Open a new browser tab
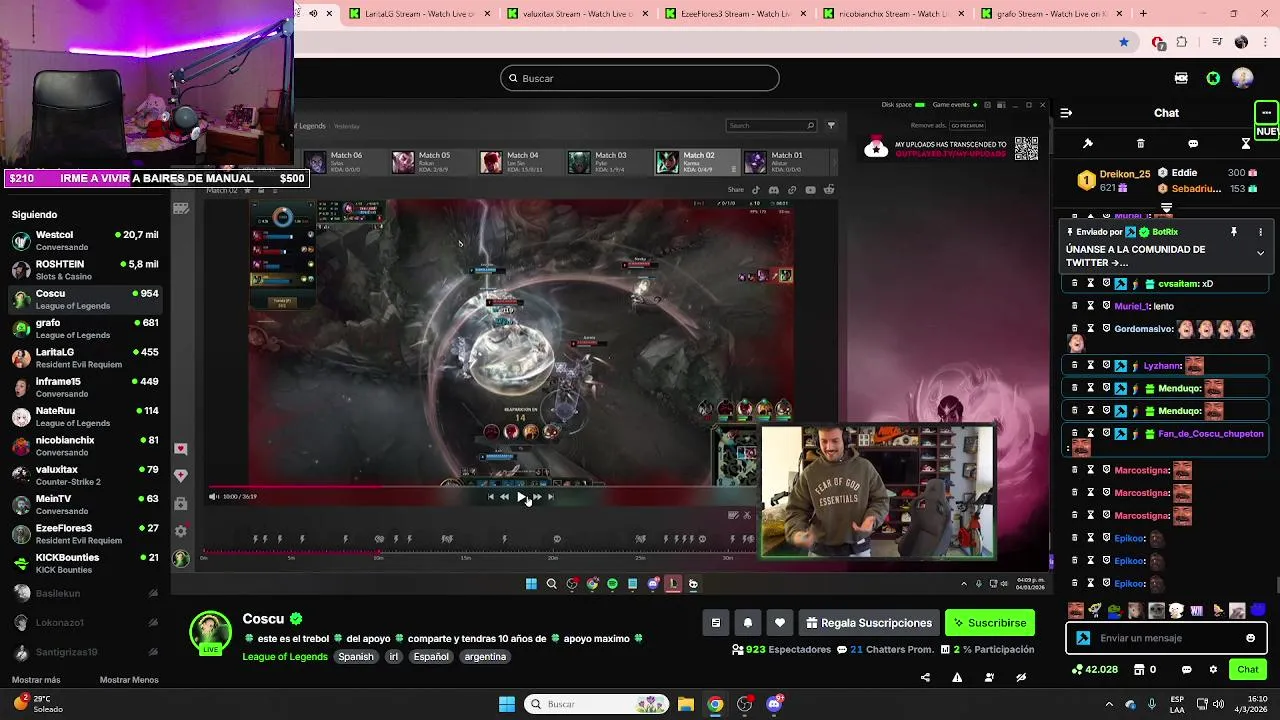 click(x=1143, y=14)
